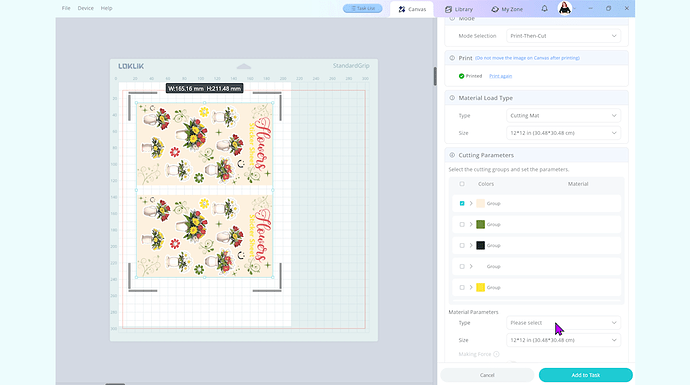Screen dimensions: 690x385
Task: Uncheck the beige Group checkbox
Action: (x=462, y=203)
